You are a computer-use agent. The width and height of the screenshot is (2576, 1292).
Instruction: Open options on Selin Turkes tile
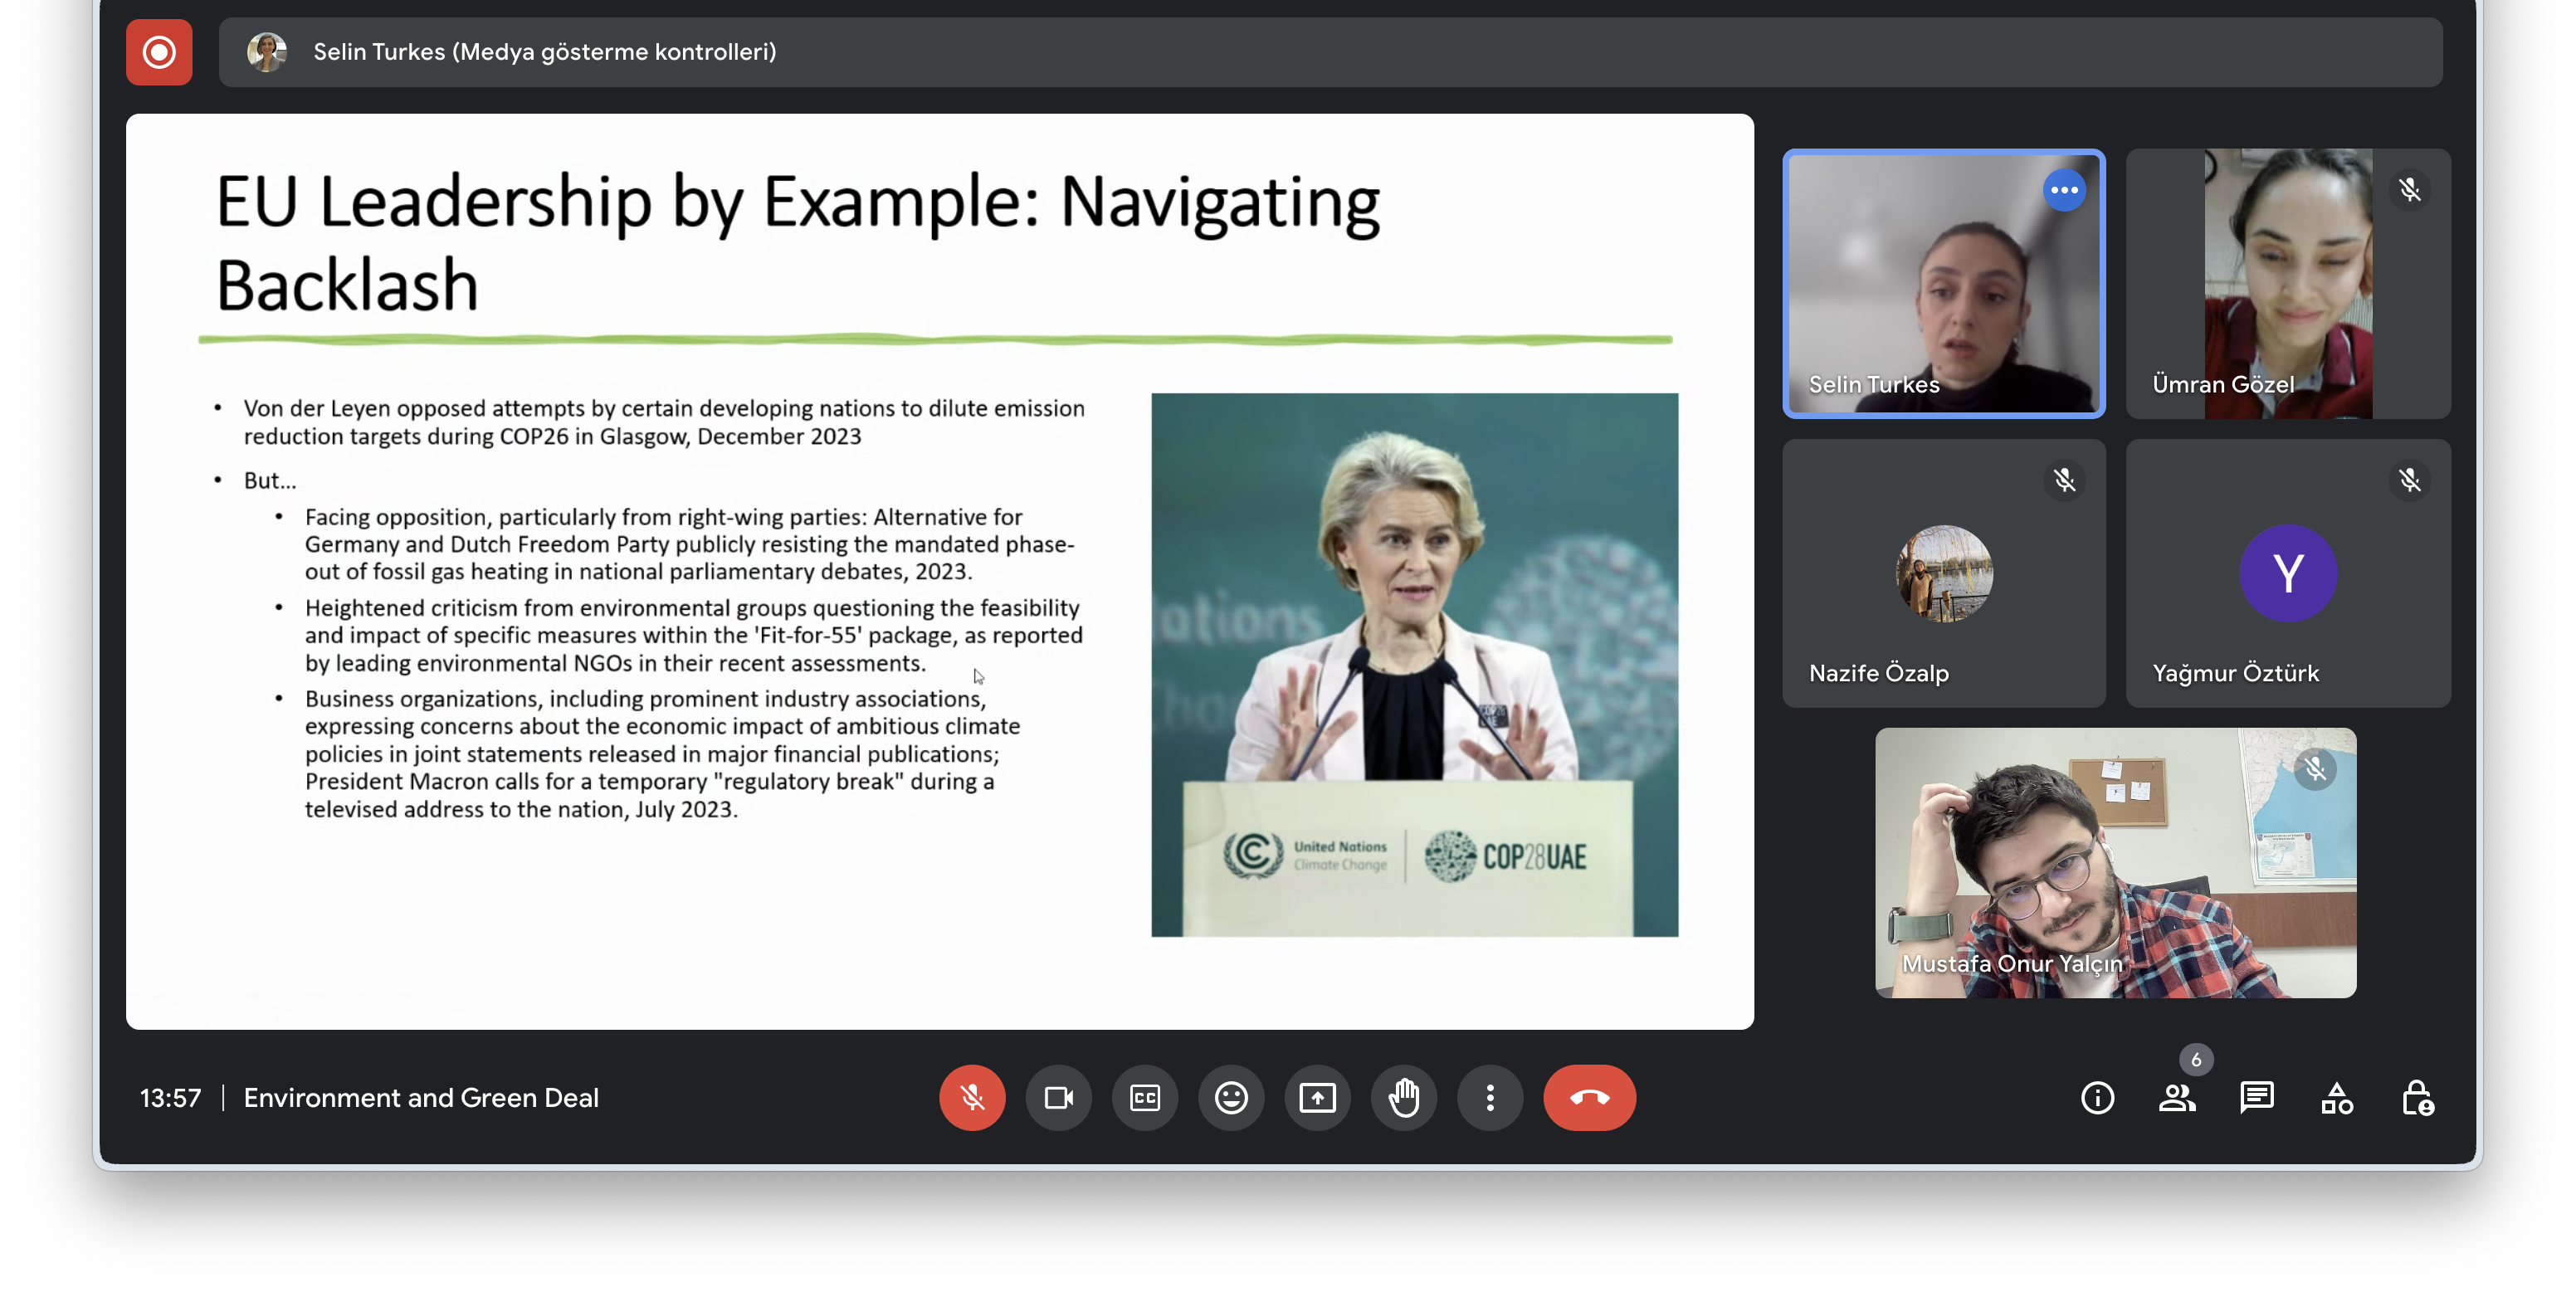coord(2064,190)
